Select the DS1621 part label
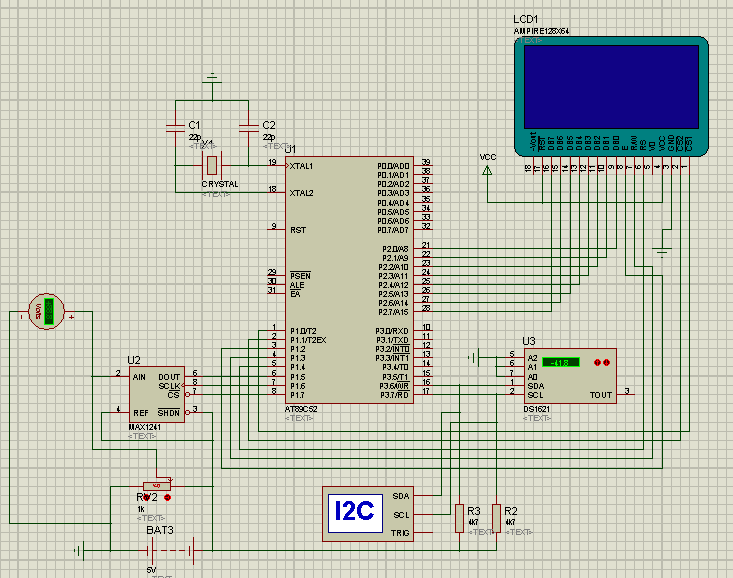The height and width of the screenshot is (578, 733). tap(537, 409)
